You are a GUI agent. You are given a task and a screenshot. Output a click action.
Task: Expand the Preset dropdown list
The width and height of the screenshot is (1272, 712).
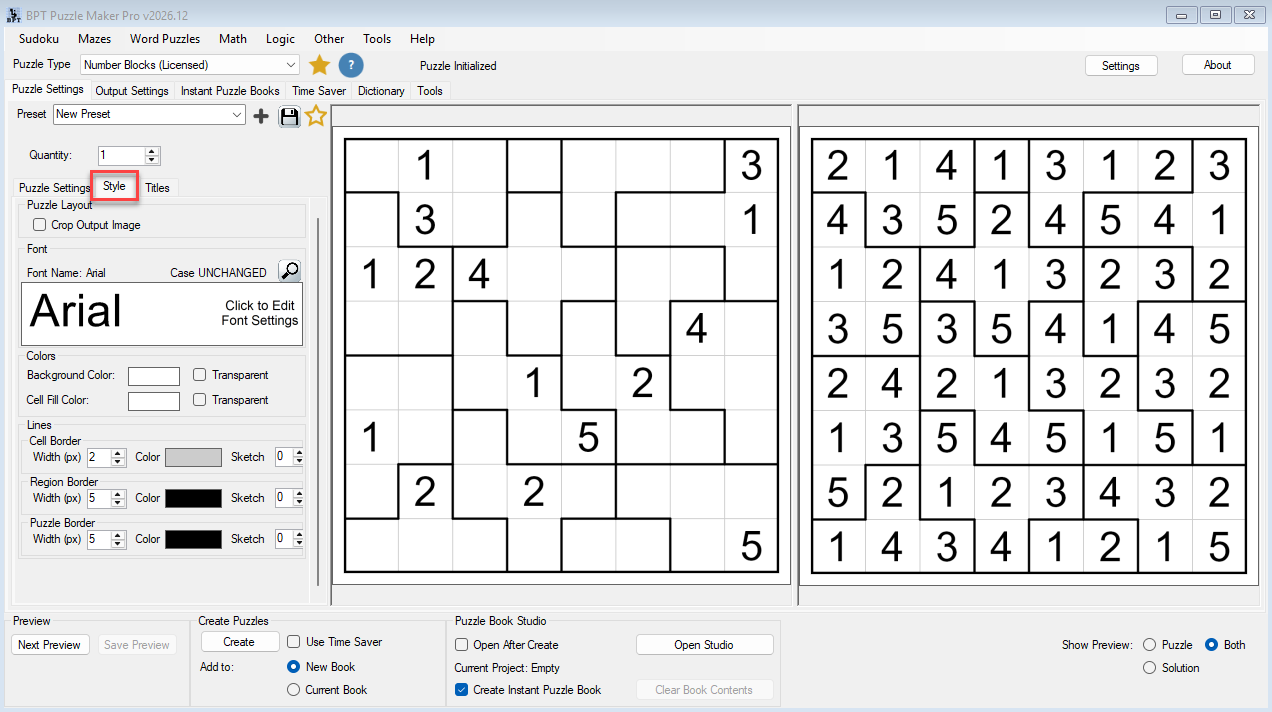point(237,115)
